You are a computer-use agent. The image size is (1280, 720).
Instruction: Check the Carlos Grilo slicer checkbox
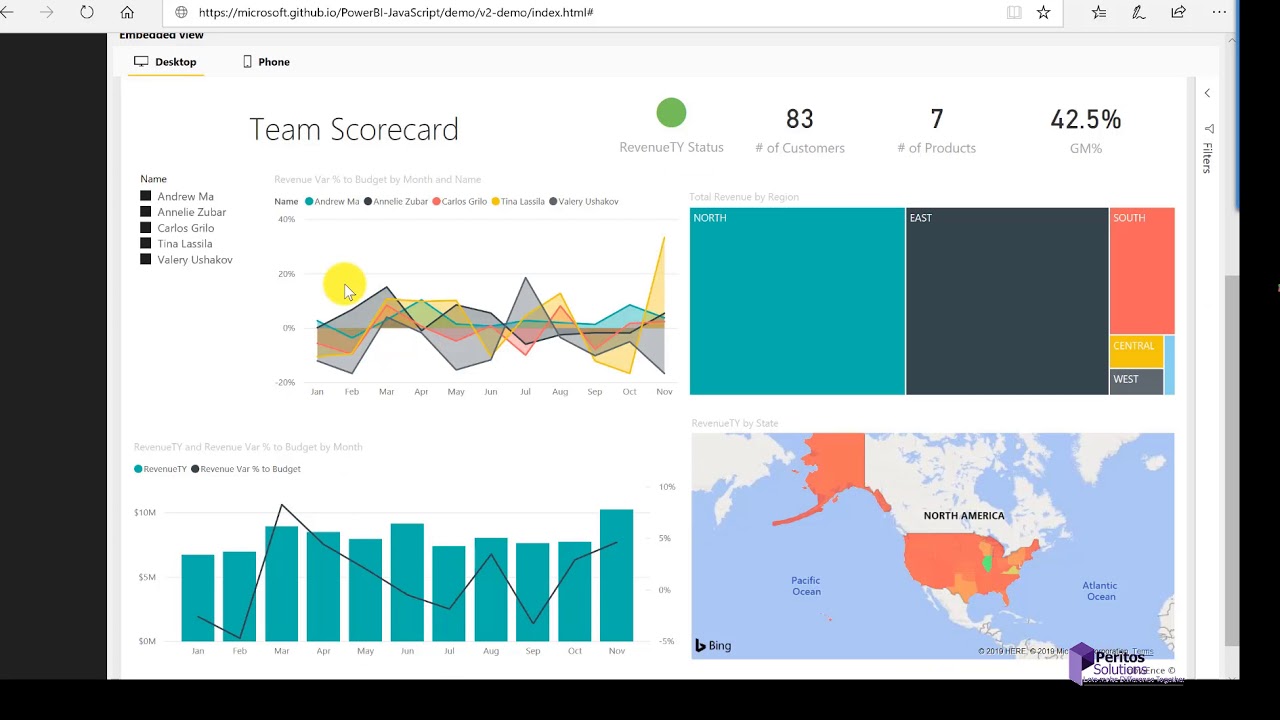[x=146, y=228]
